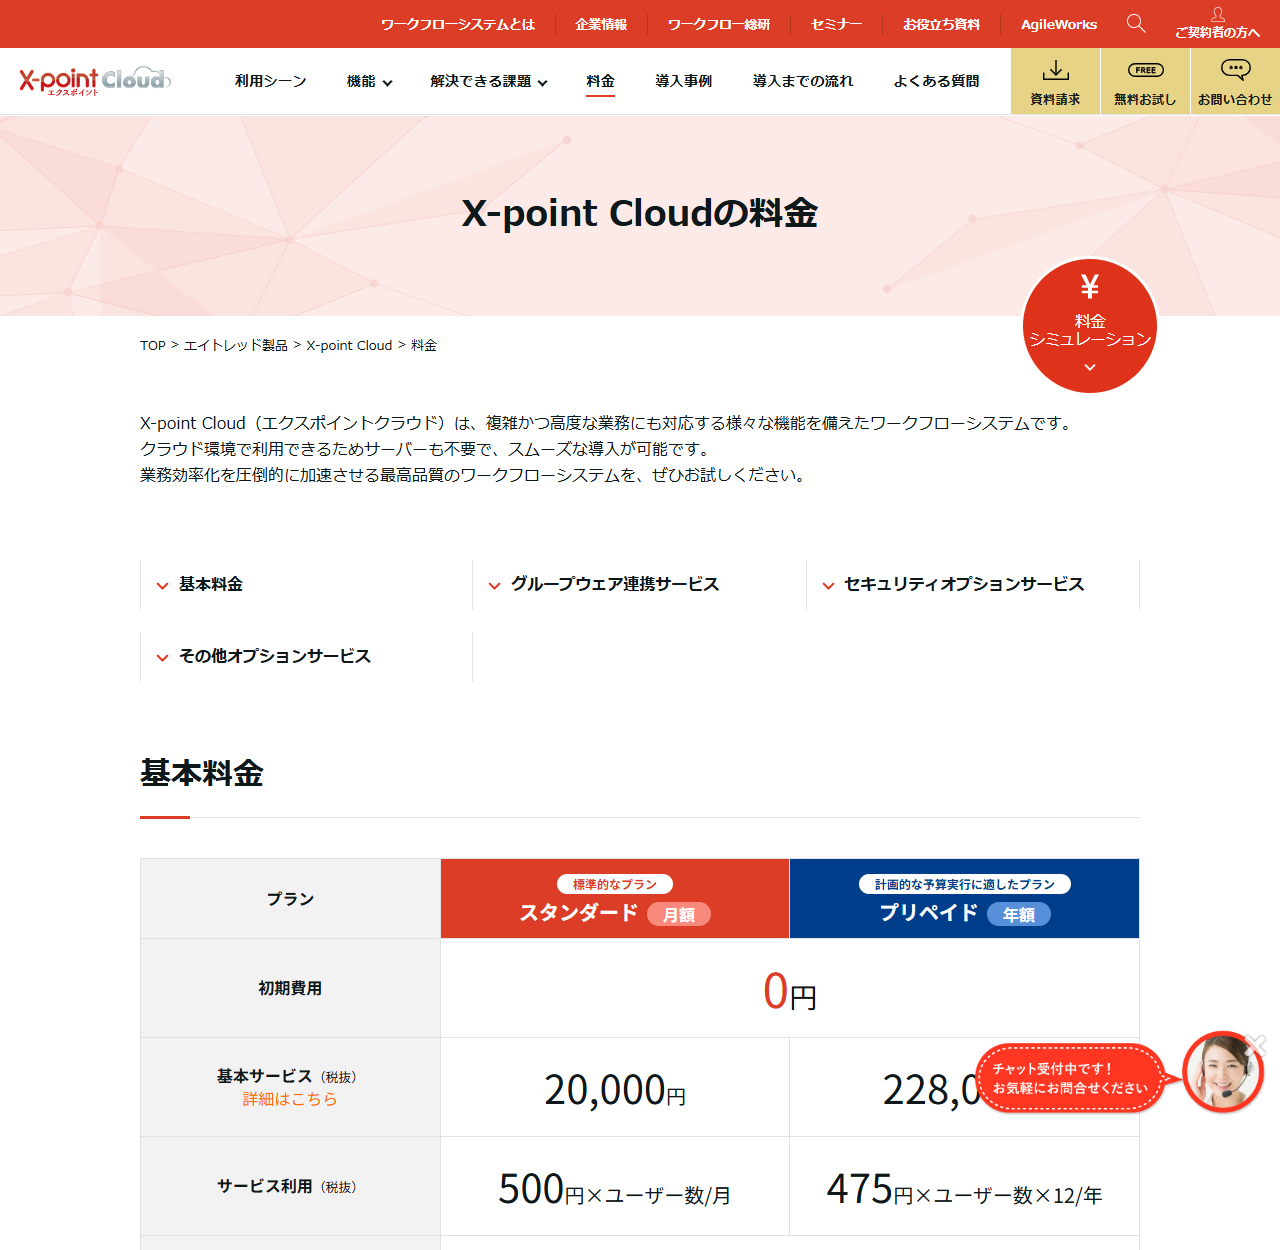Open ワークフローシステムとは in top bar
The height and width of the screenshot is (1250, 1280).
[x=458, y=24]
